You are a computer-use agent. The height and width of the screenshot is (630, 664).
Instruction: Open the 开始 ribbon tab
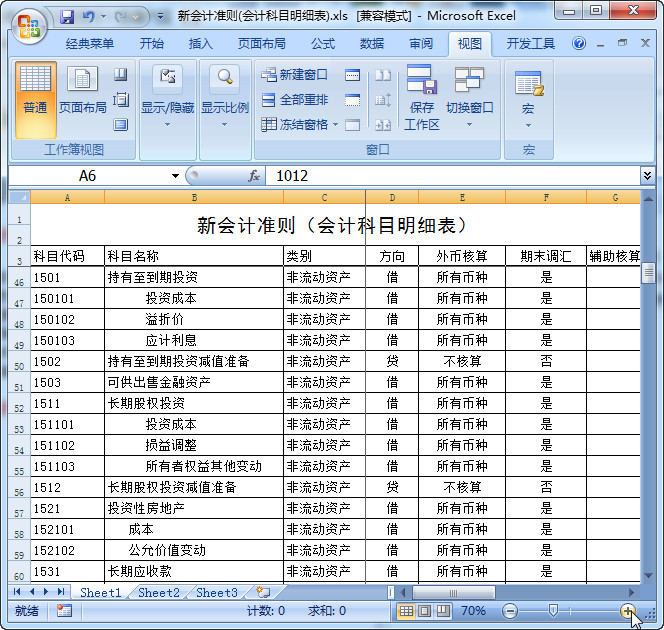(x=152, y=44)
